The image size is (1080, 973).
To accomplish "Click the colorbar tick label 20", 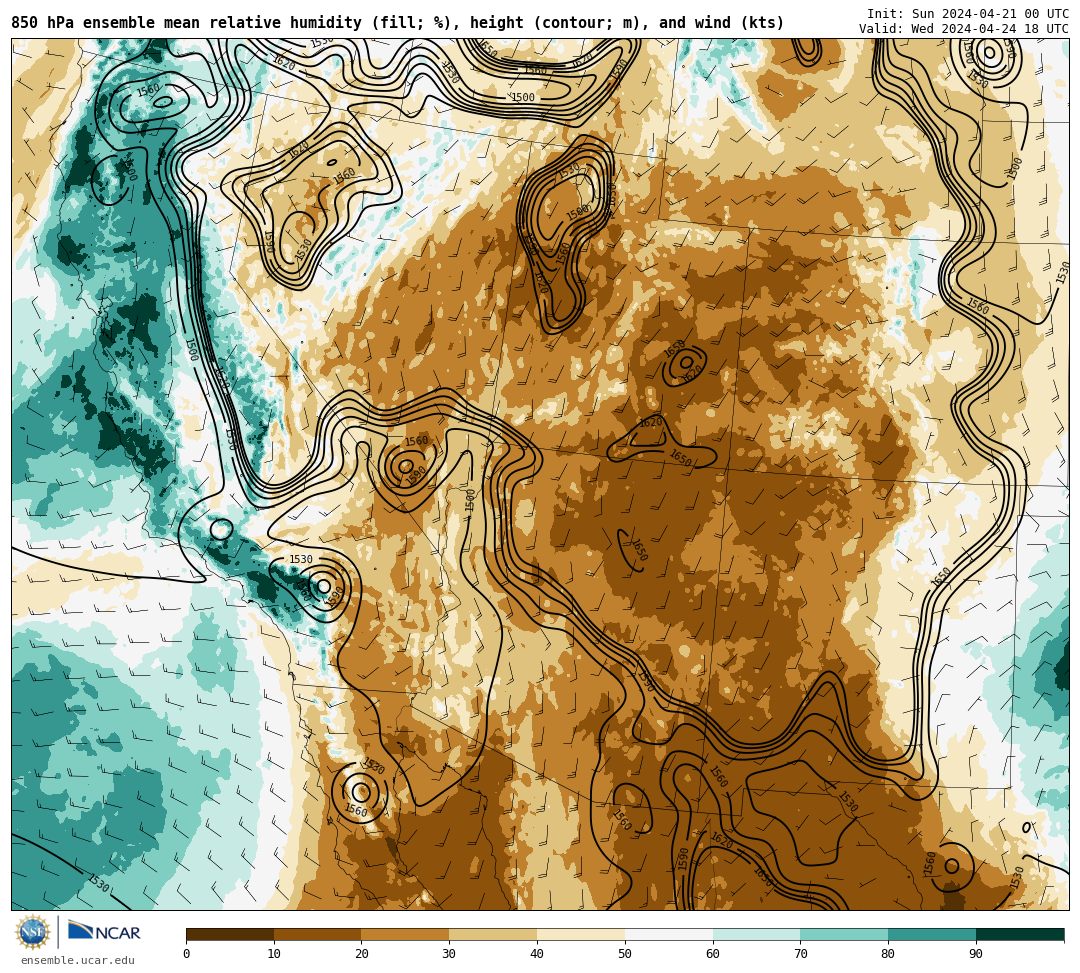I will (x=362, y=954).
